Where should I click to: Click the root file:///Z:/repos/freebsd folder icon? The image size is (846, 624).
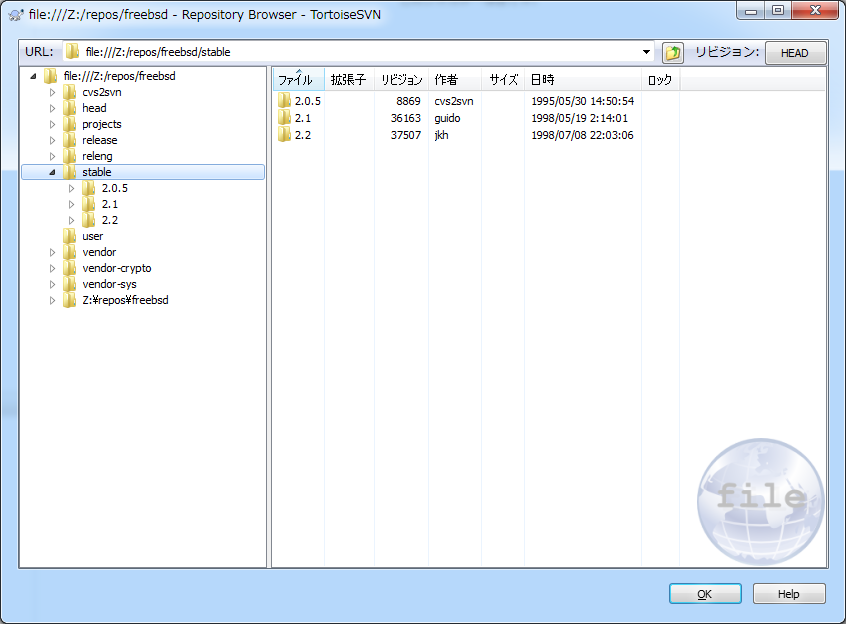point(51,76)
